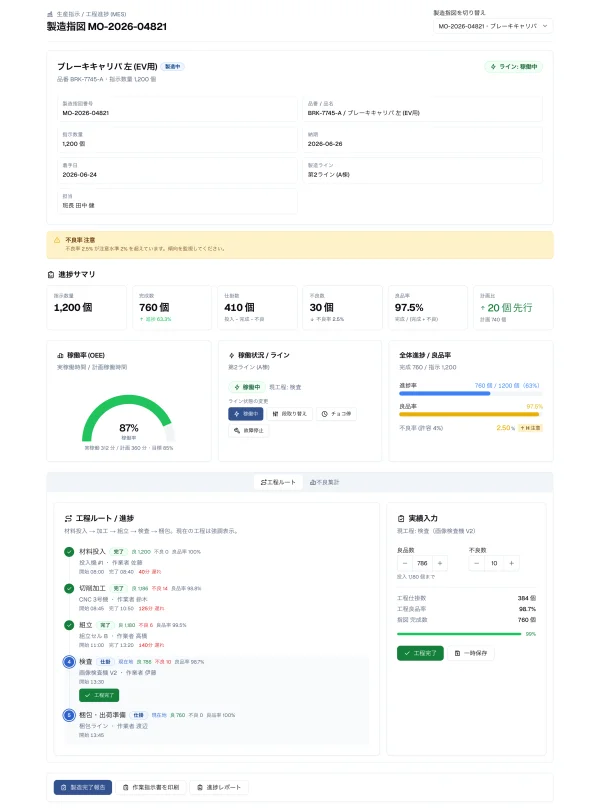This screenshot has width=600, height=812.
Task: Click the 140分 遅れ delay text
Action: tap(151, 645)
